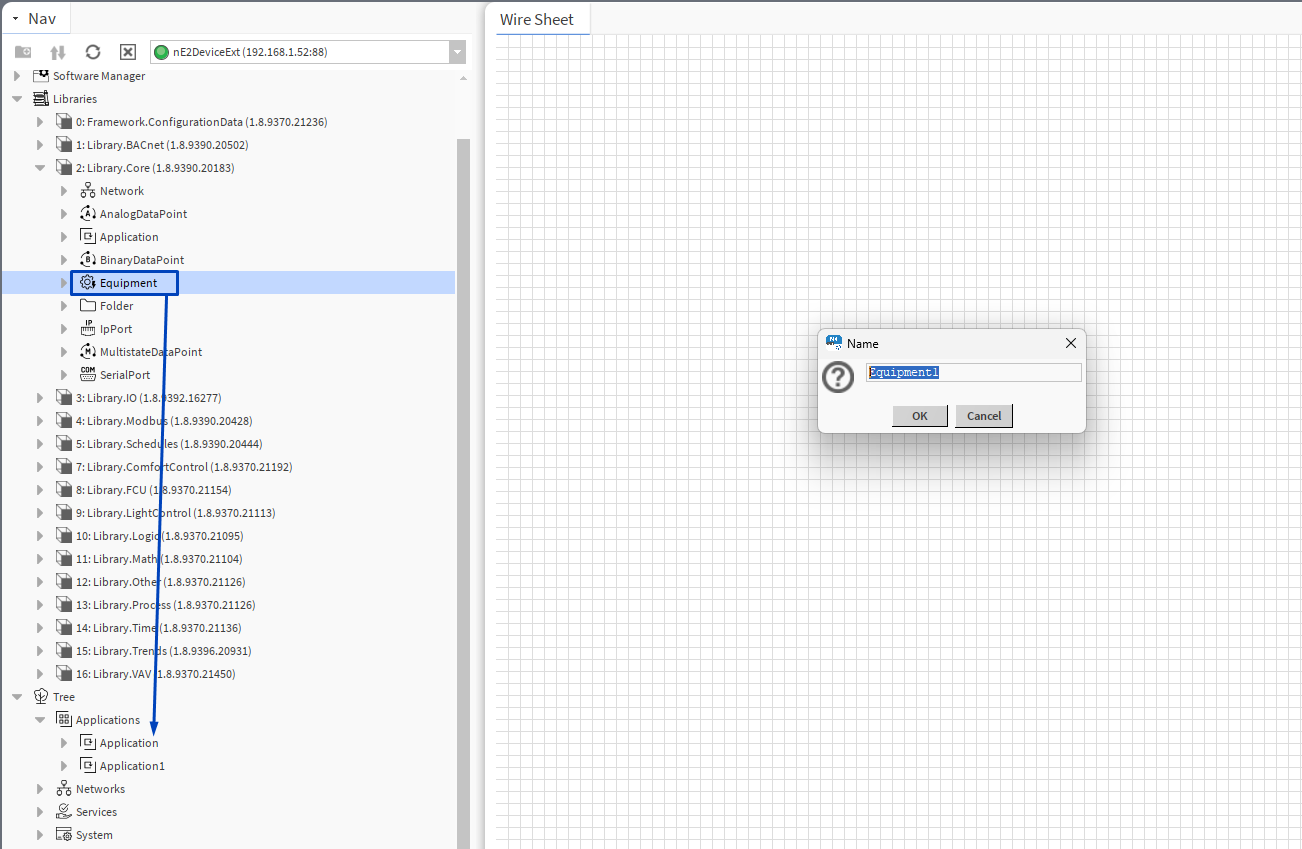
Task: Click the up-down arrows sync icon
Action: coord(58,52)
